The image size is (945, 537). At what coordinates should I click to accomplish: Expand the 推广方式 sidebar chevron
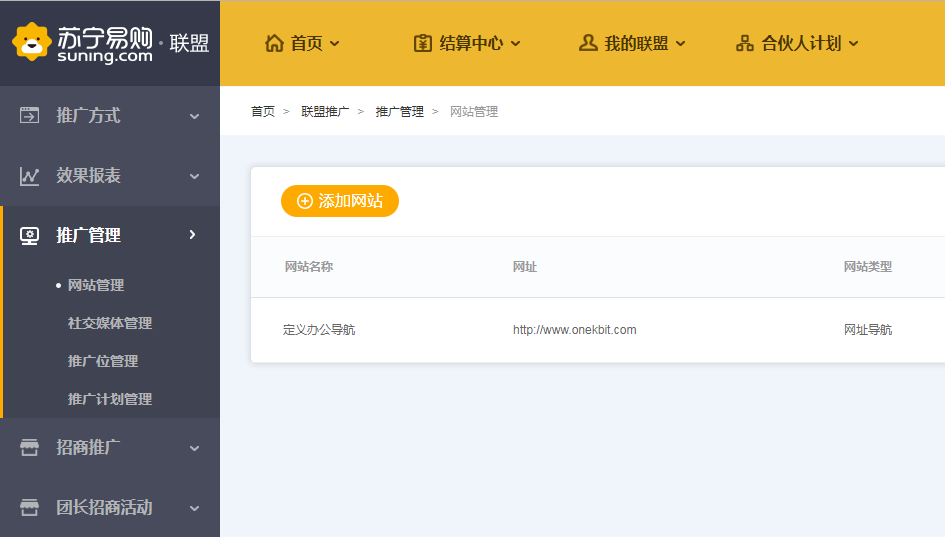(x=194, y=116)
